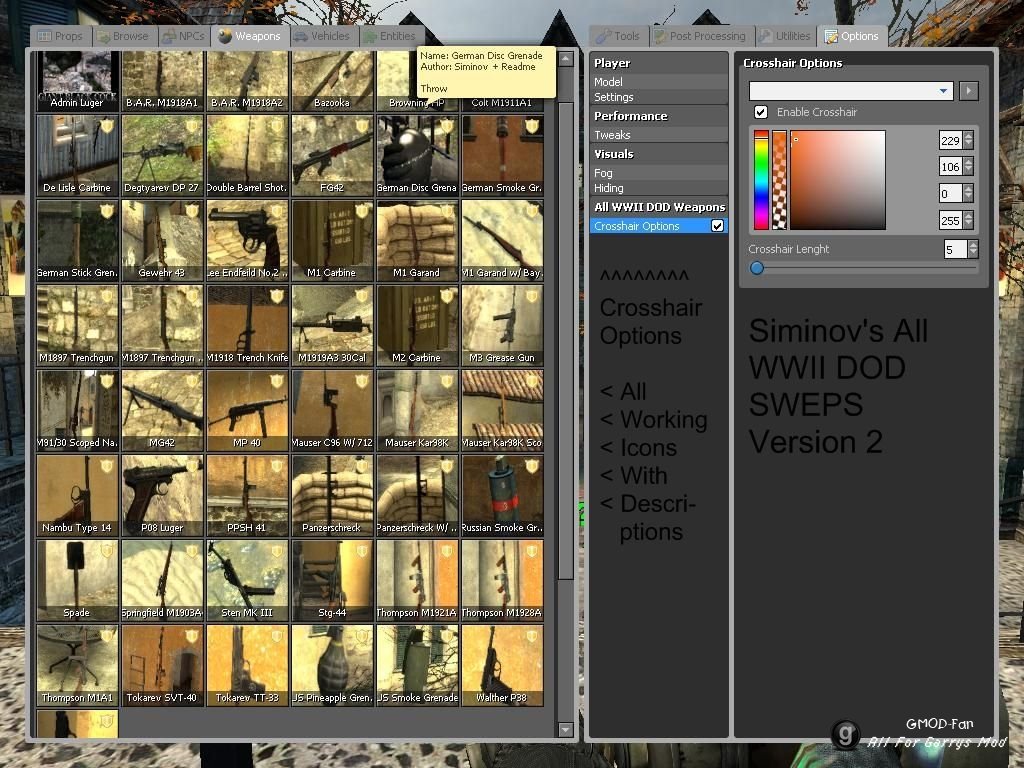Open the Utilities tab
This screenshot has height=768, width=1024.
(x=786, y=36)
